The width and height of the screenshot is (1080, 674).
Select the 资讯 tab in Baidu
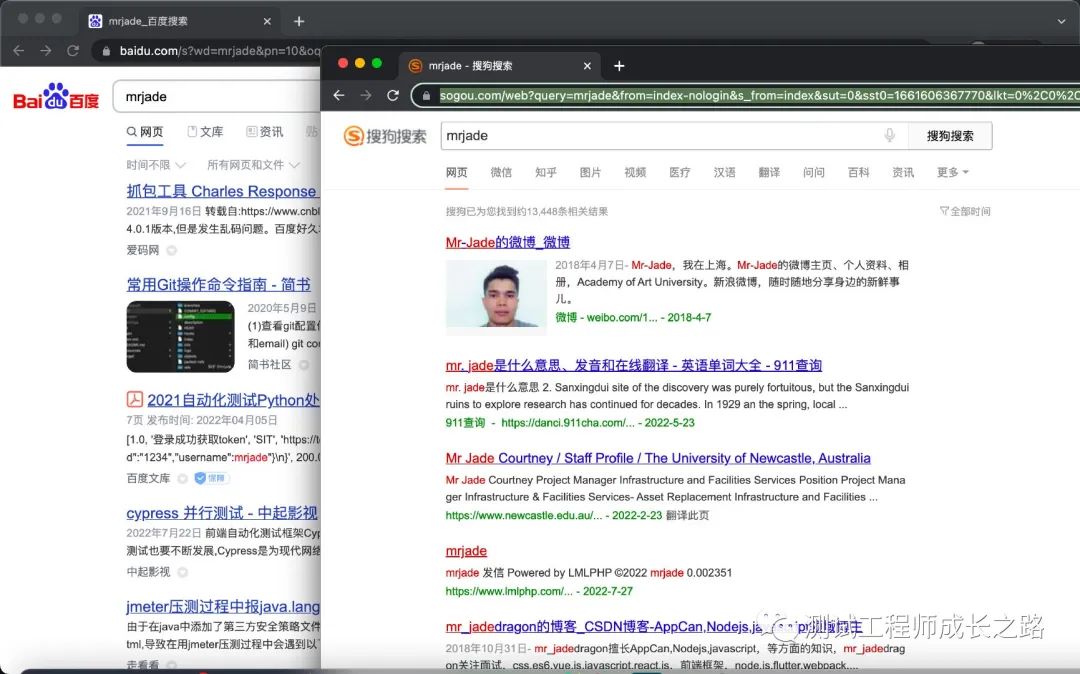[265, 131]
